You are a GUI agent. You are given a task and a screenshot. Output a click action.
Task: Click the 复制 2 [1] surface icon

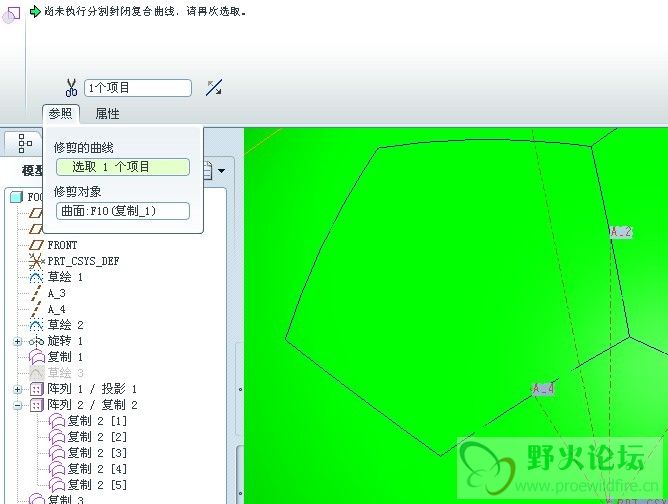click(x=57, y=421)
